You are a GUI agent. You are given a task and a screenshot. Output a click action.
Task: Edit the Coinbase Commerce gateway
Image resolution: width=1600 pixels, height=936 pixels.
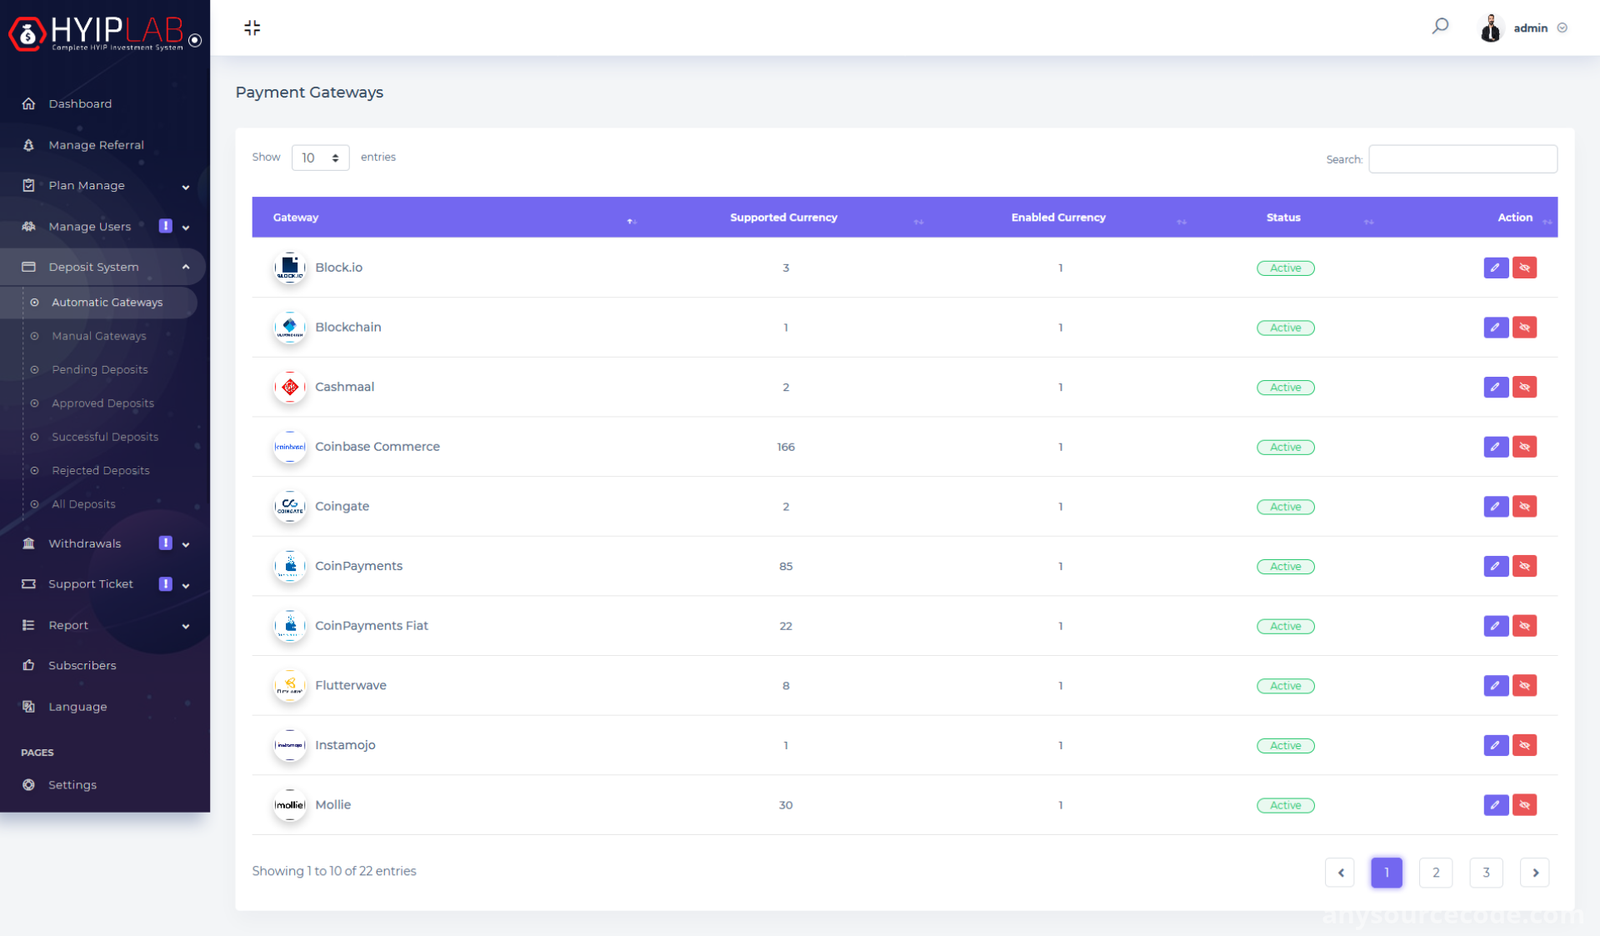pyautogui.click(x=1495, y=447)
